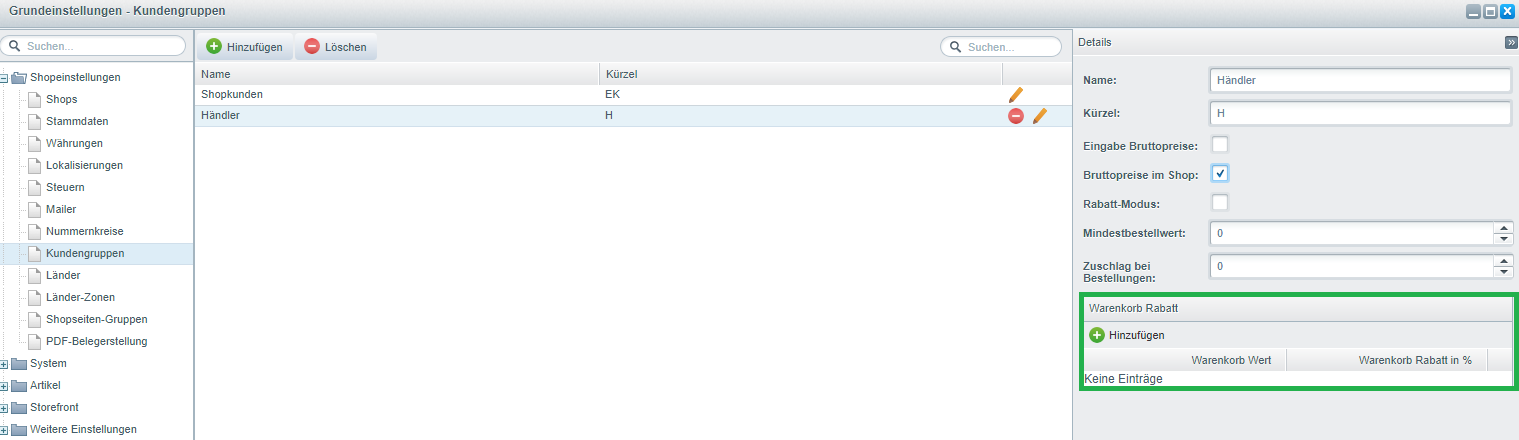Enable the Eingabe Bruttopreise checkbox
This screenshot has width=1519, height=440.
1220,145
